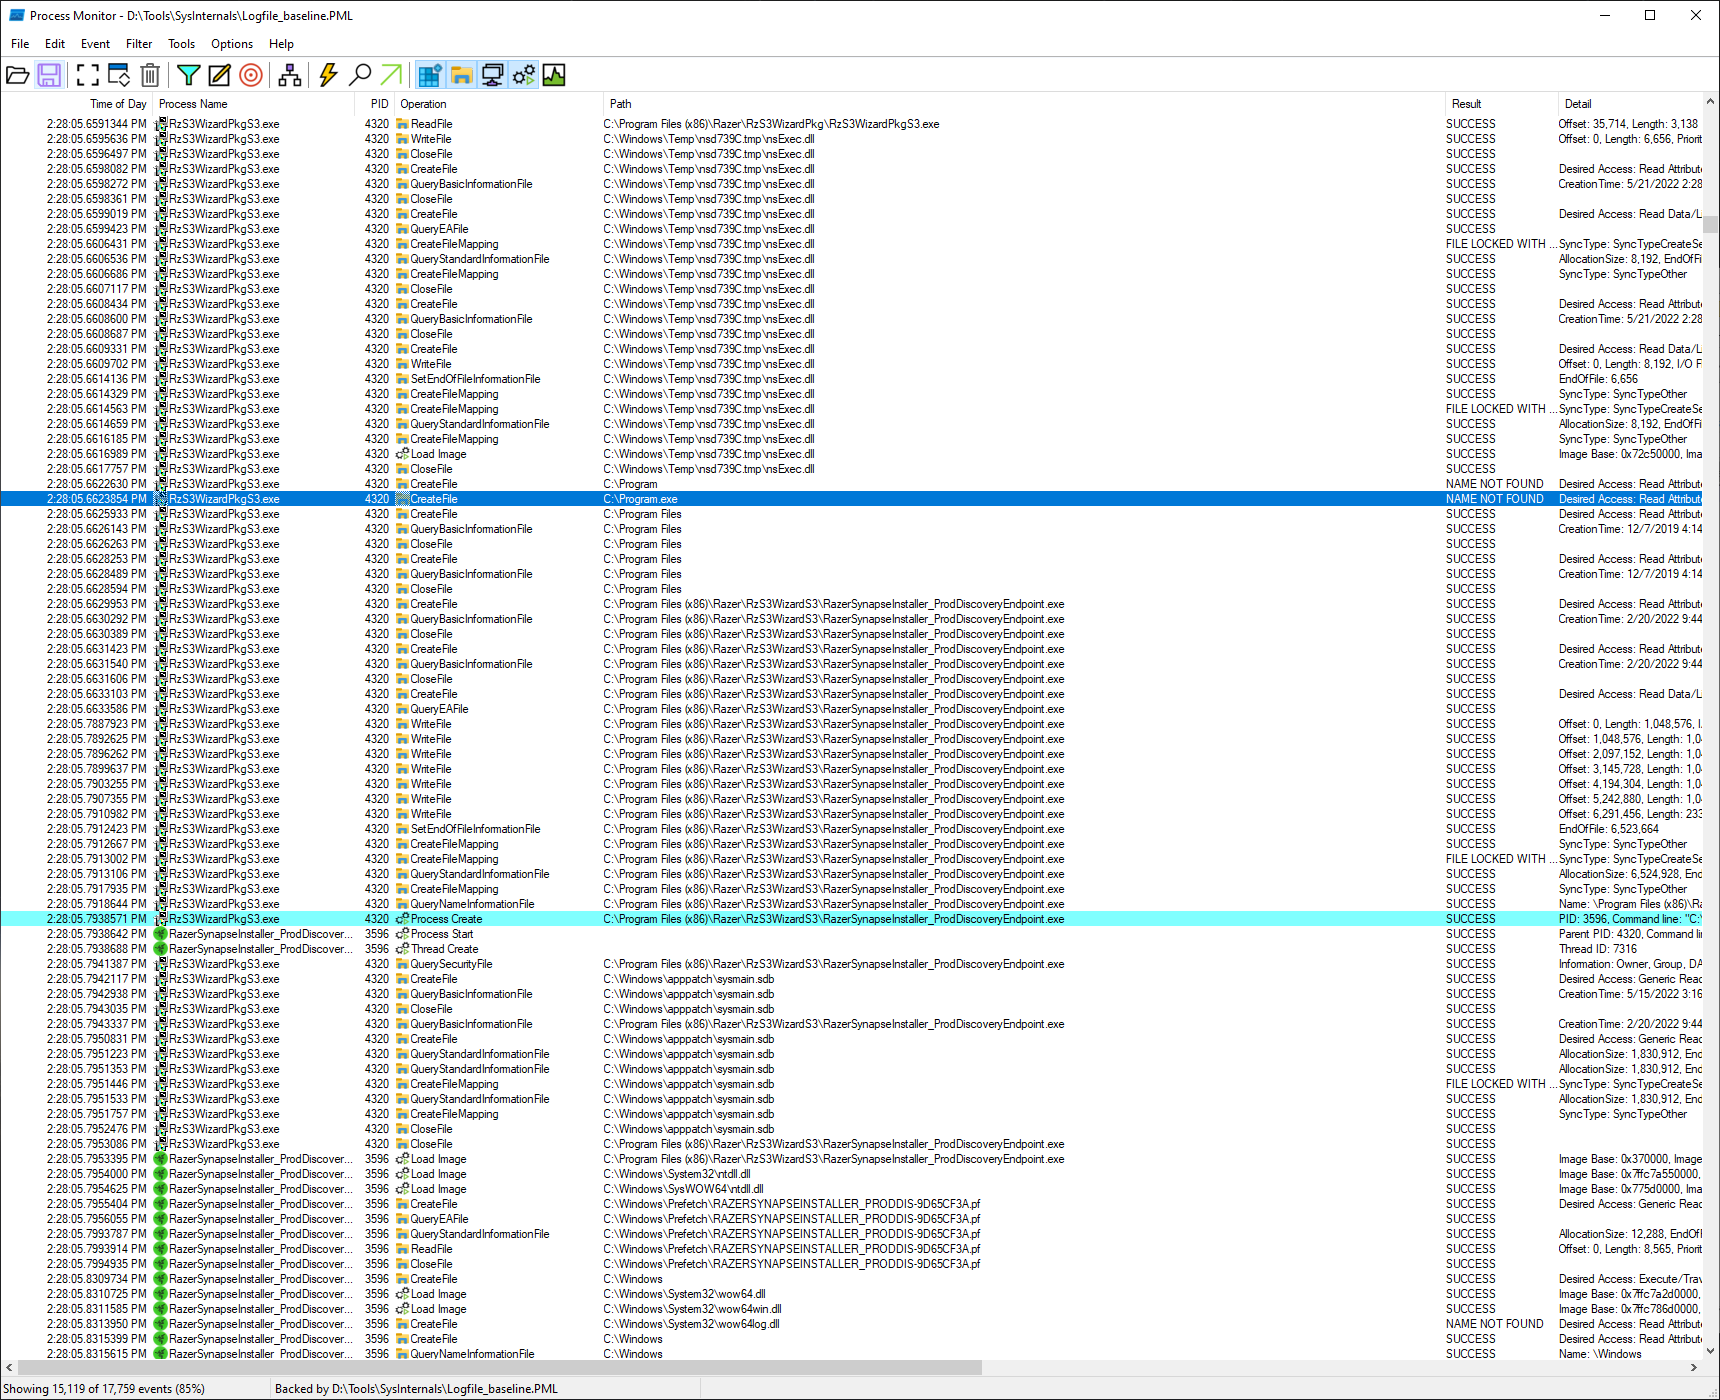This screenshot has height=1400, width=1720.
Task: Open the Help menu
Action: click(281, 44)
